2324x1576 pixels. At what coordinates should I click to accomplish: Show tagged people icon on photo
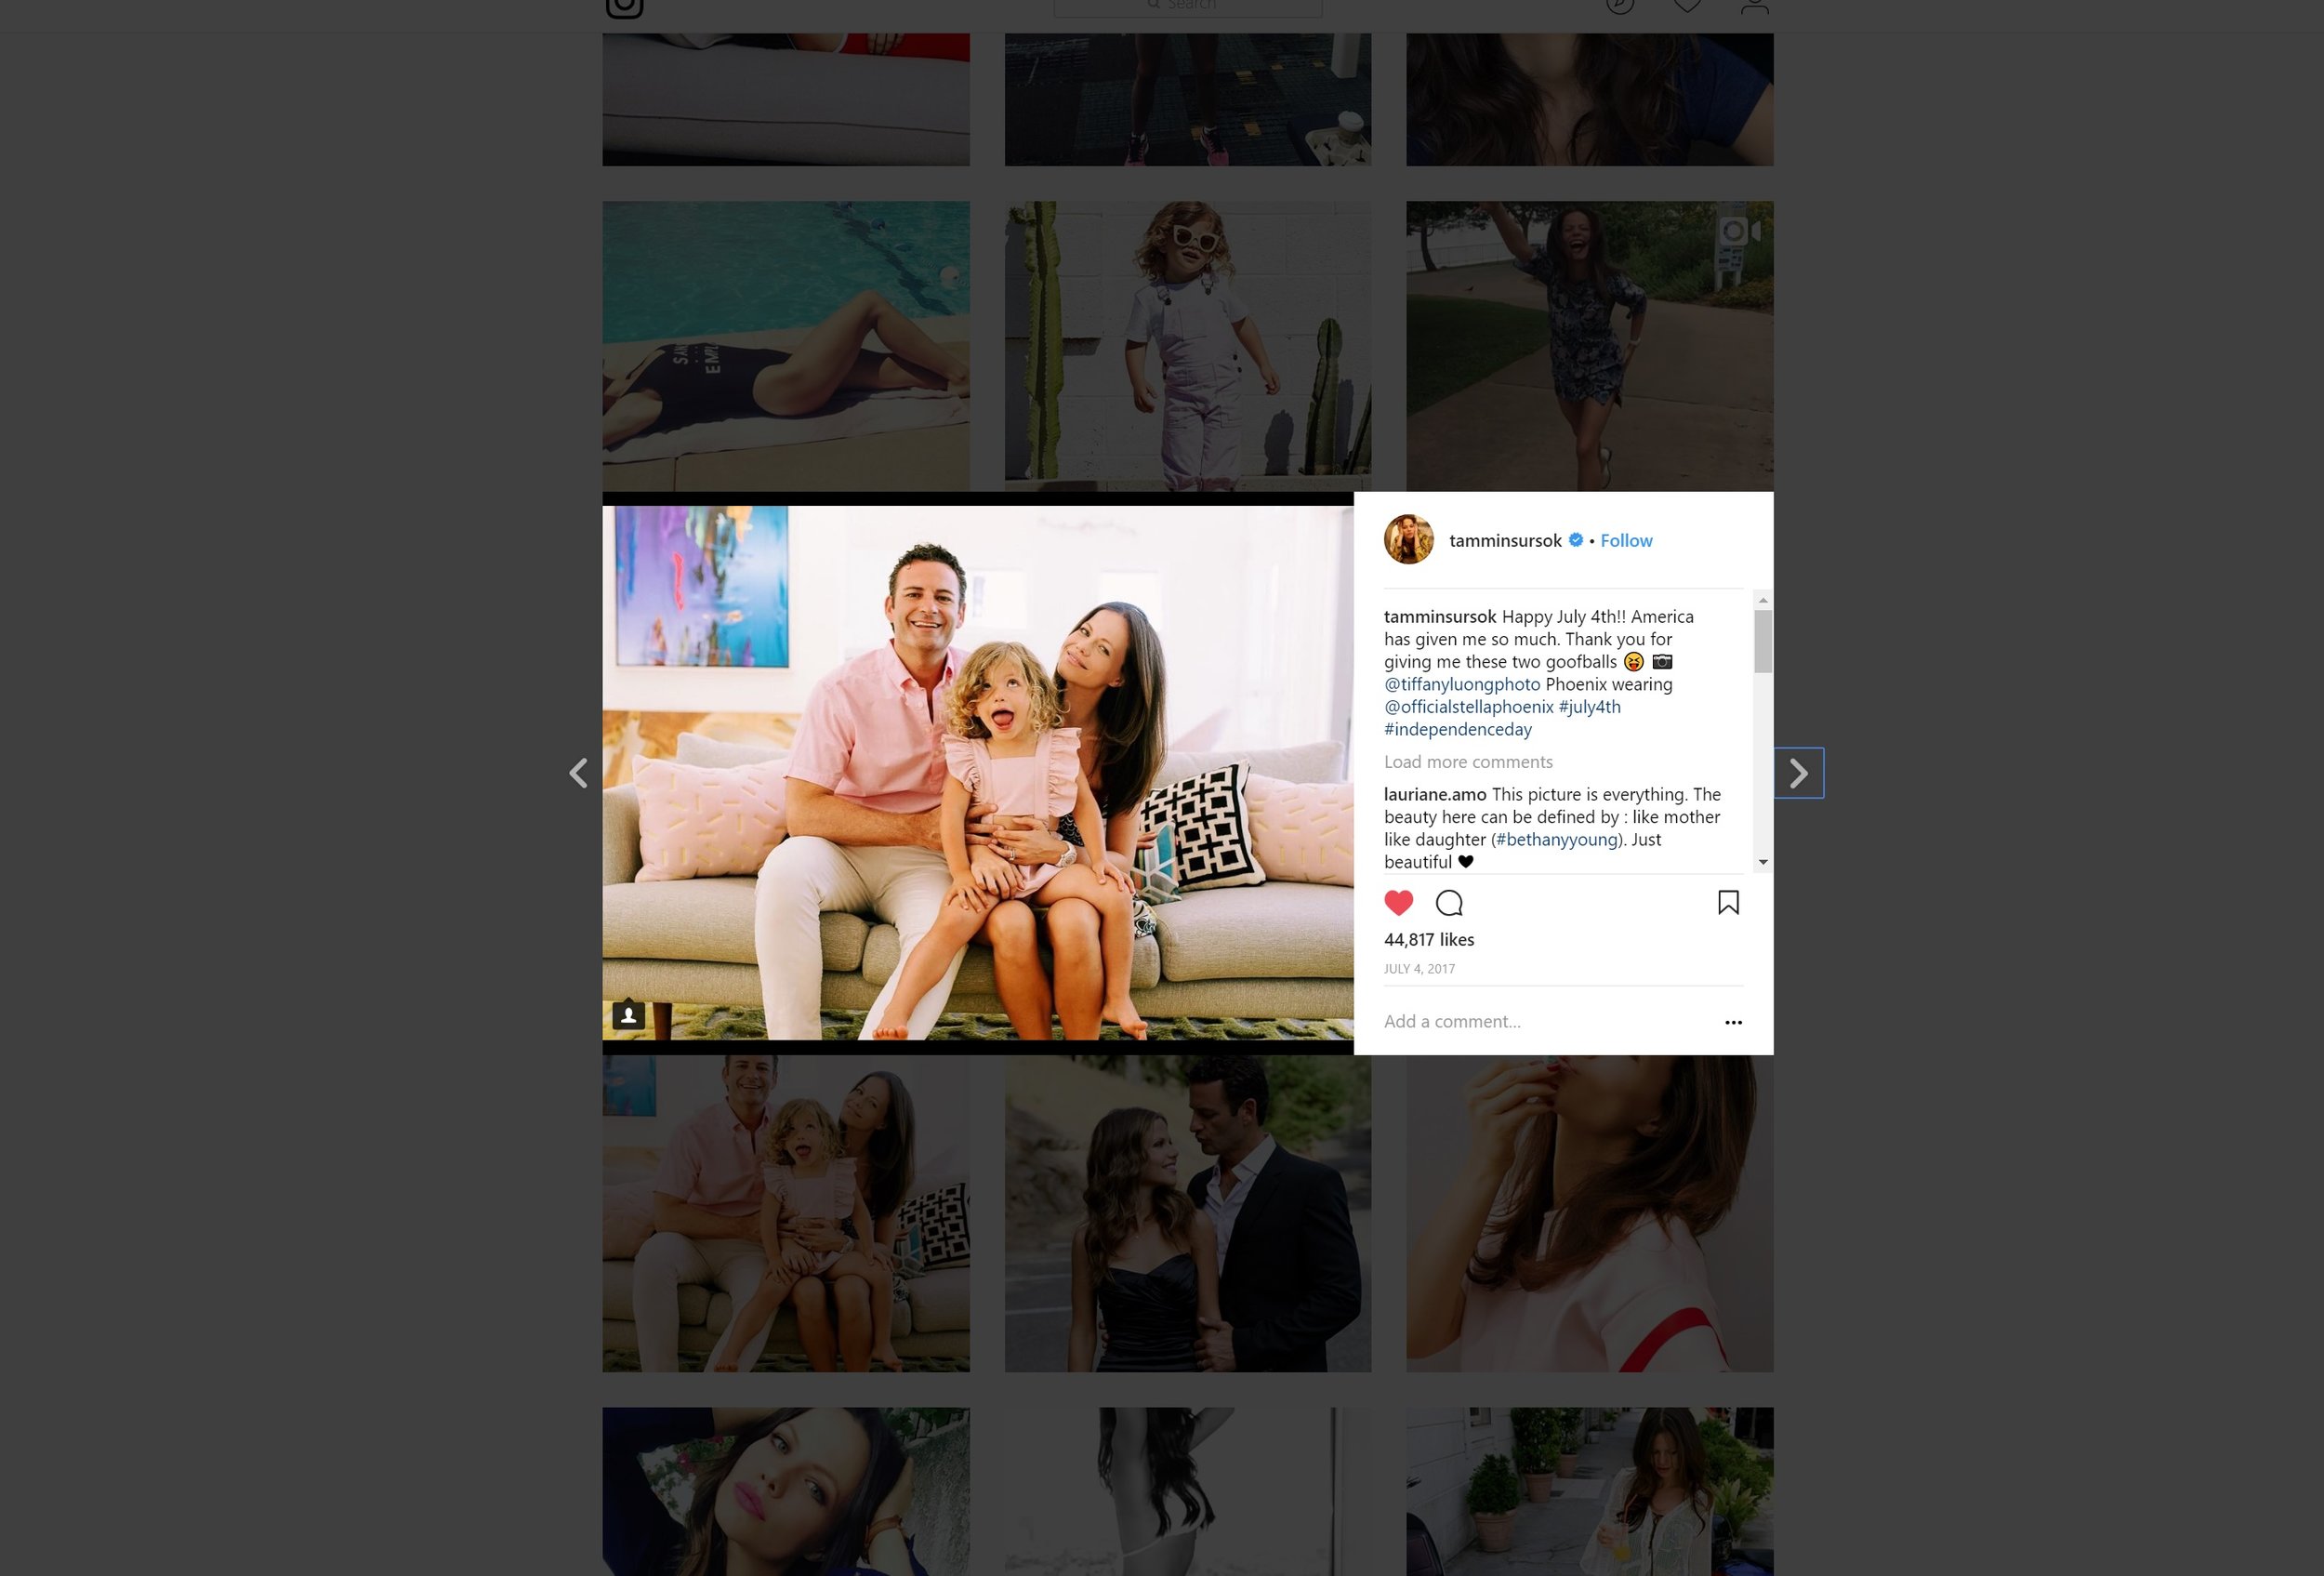coord(628,1015)
